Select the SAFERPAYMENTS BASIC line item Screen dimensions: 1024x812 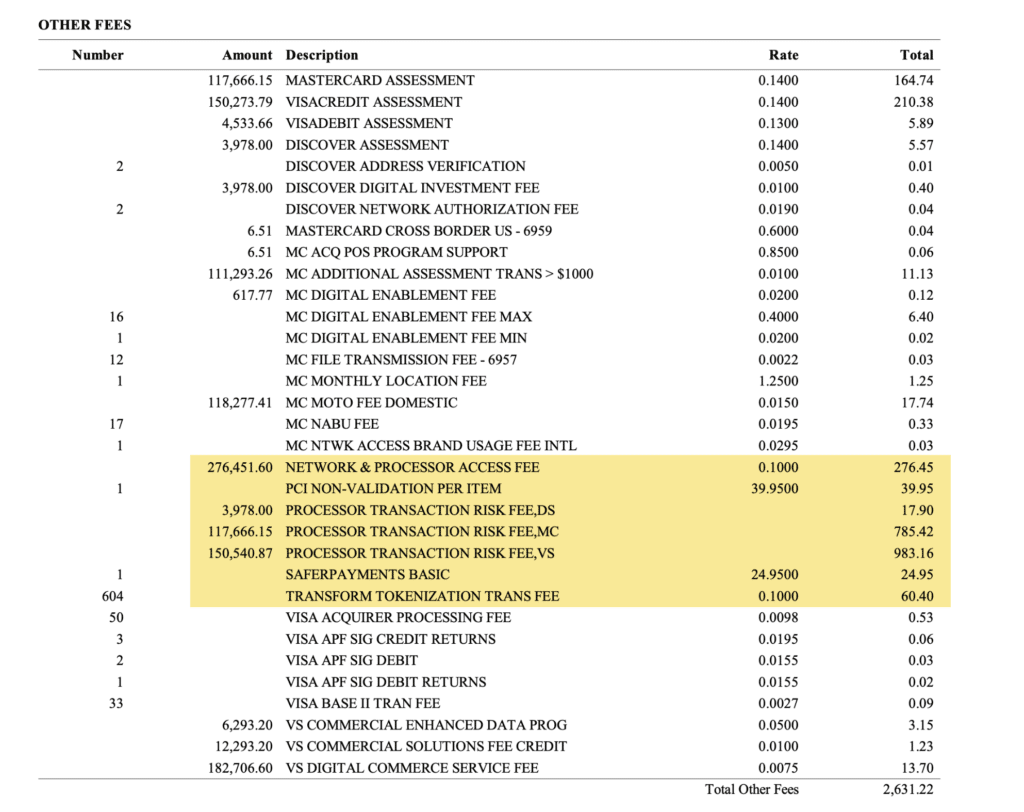point(367,575)
